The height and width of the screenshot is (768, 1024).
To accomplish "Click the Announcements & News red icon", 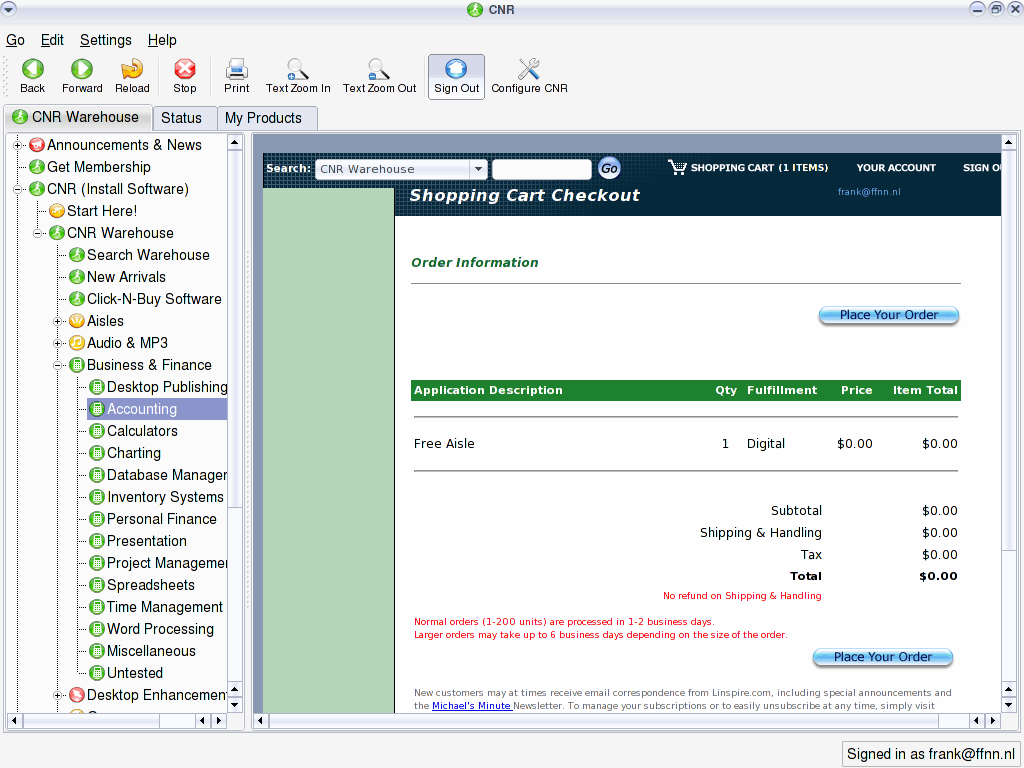I will [37, 145].
